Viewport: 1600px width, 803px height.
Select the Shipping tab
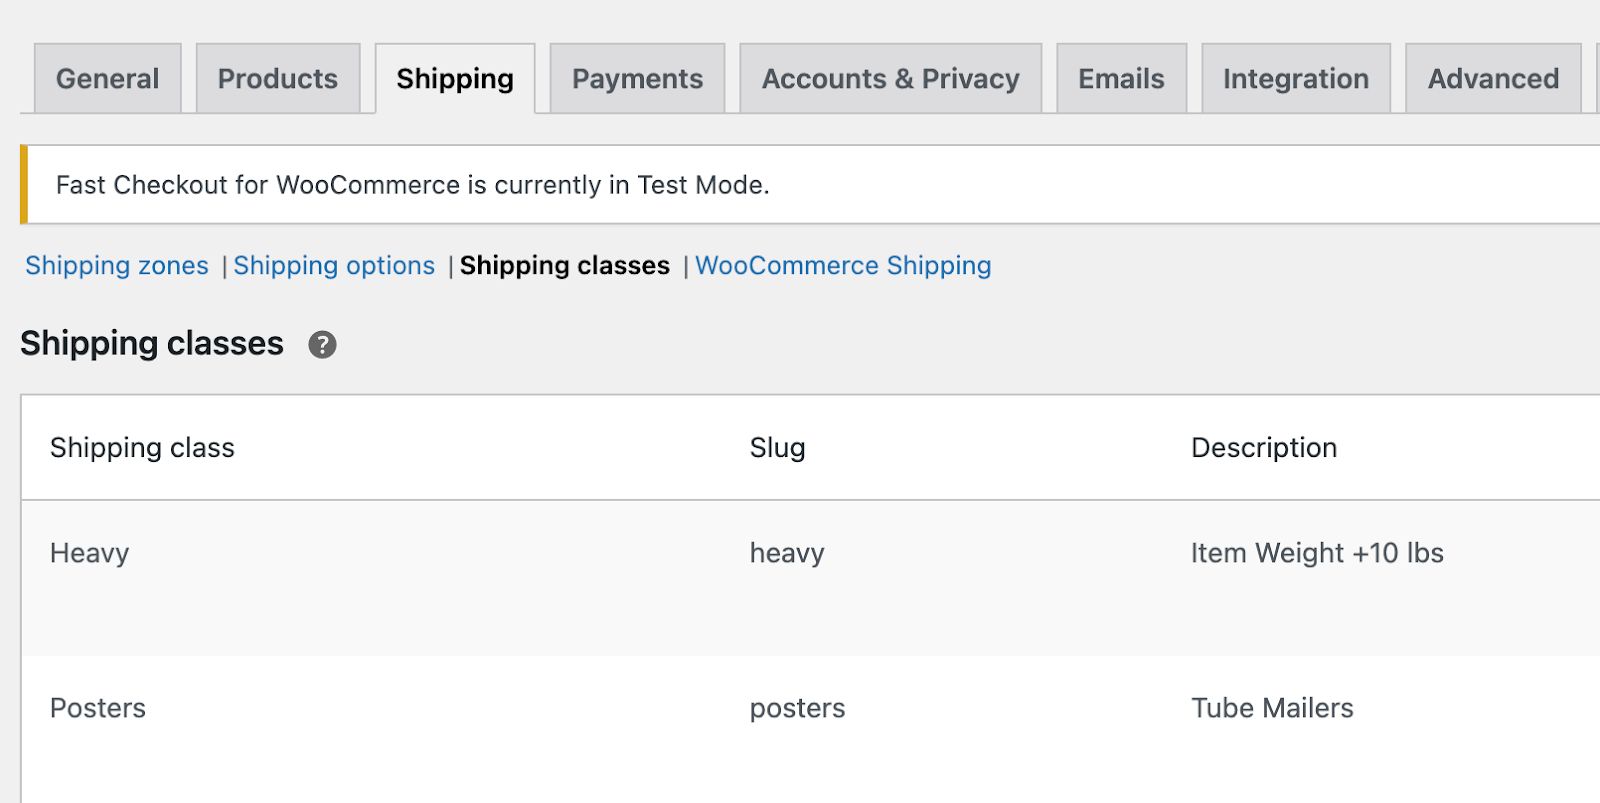(x=455, y=79)
